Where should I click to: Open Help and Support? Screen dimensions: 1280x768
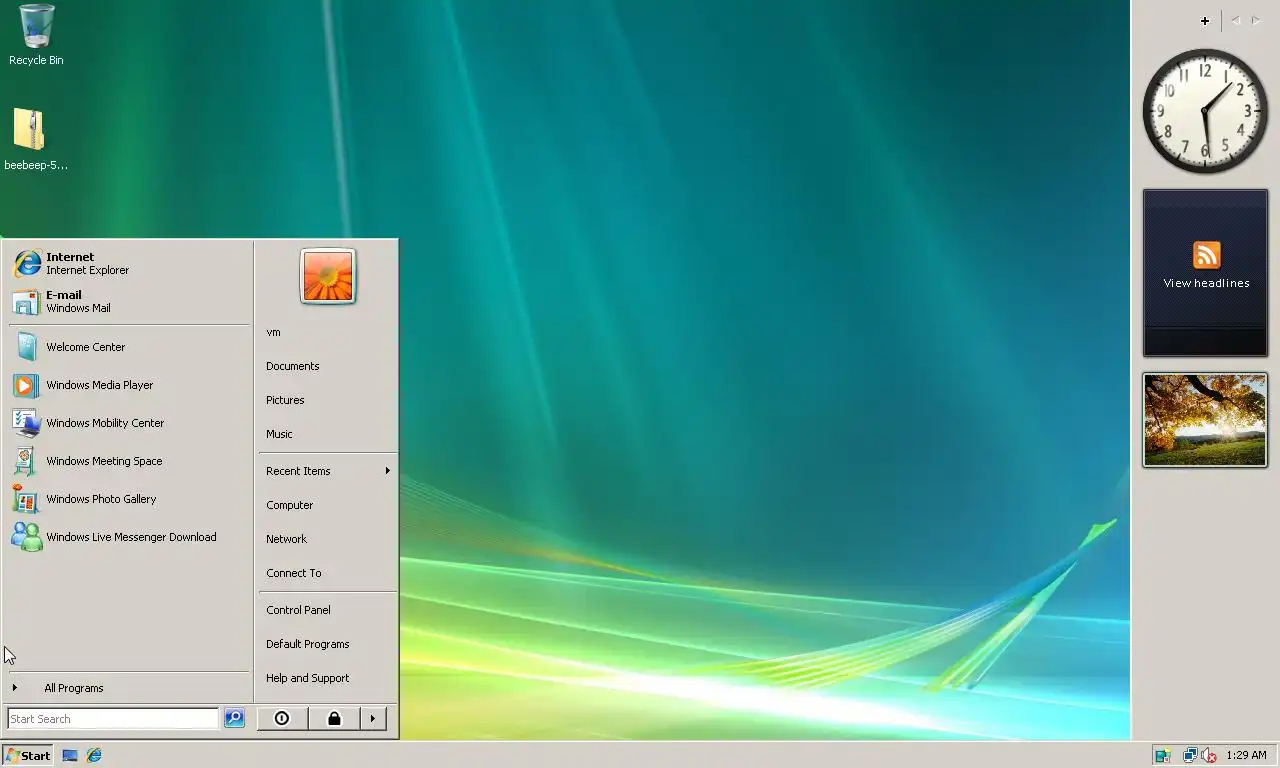pyautogui.click(x=327, y=678)
